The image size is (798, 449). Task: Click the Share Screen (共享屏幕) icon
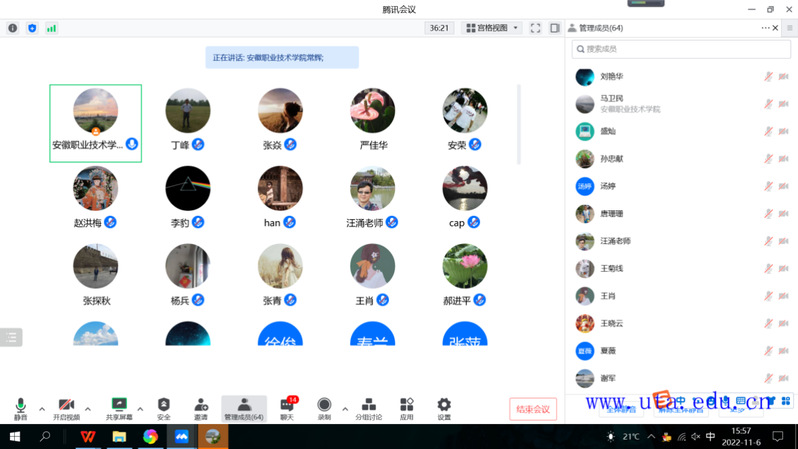tap(119, 407)
